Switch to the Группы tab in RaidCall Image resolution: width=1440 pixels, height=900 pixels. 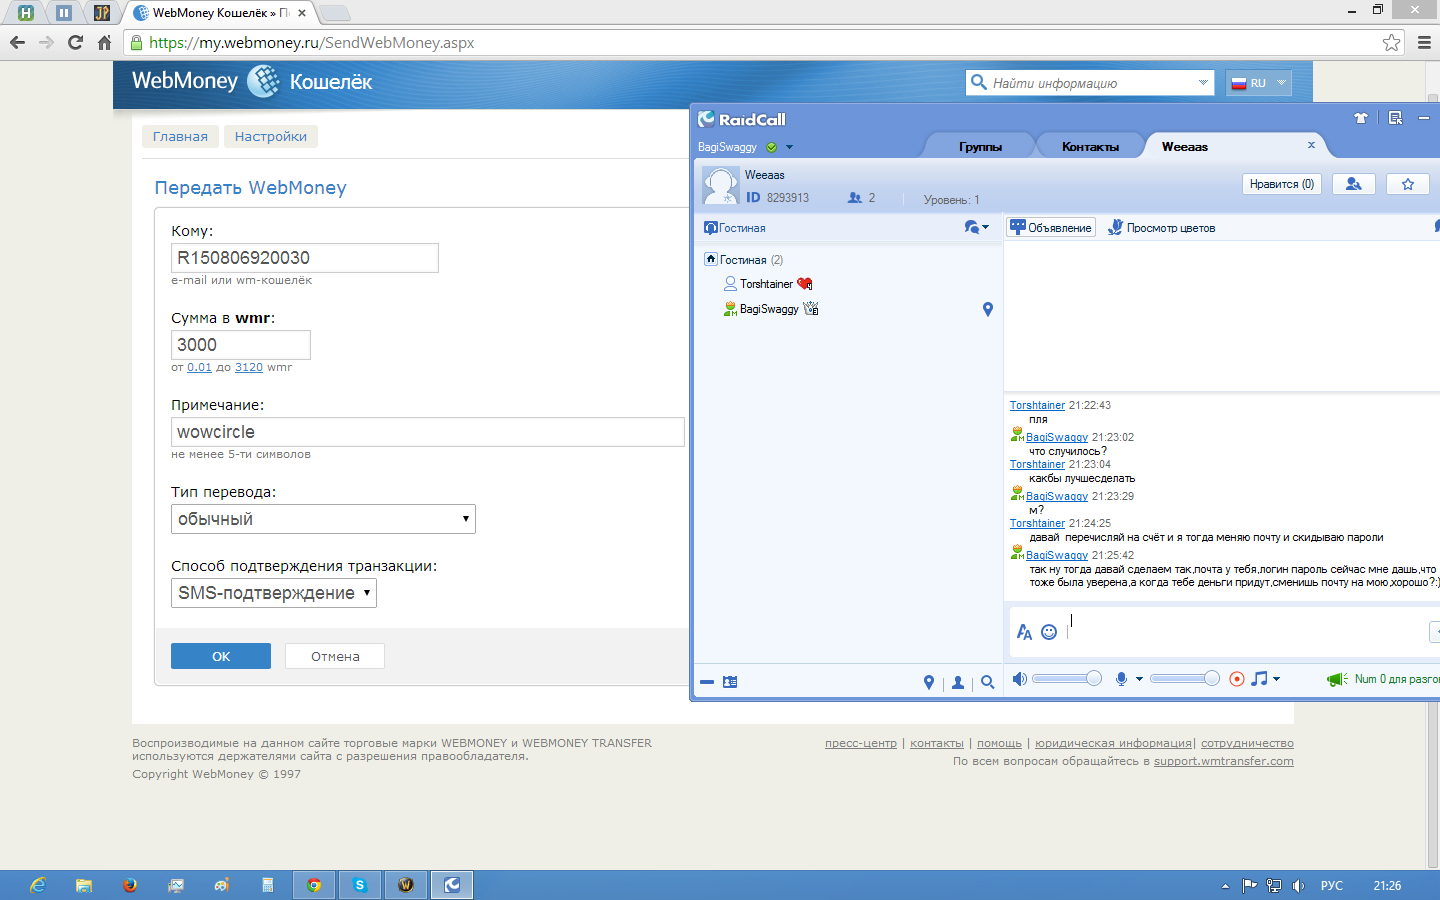pyautogui.click(x=980, y=146)
